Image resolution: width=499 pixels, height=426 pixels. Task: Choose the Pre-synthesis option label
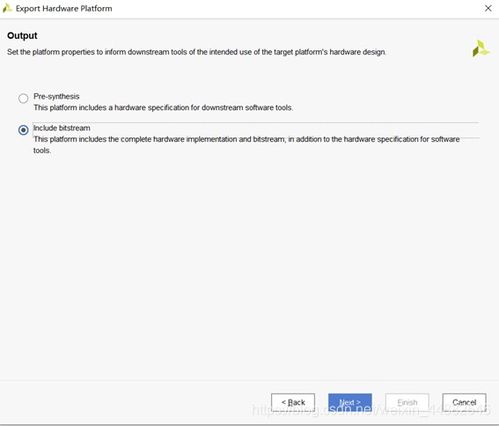click(56, 96)
